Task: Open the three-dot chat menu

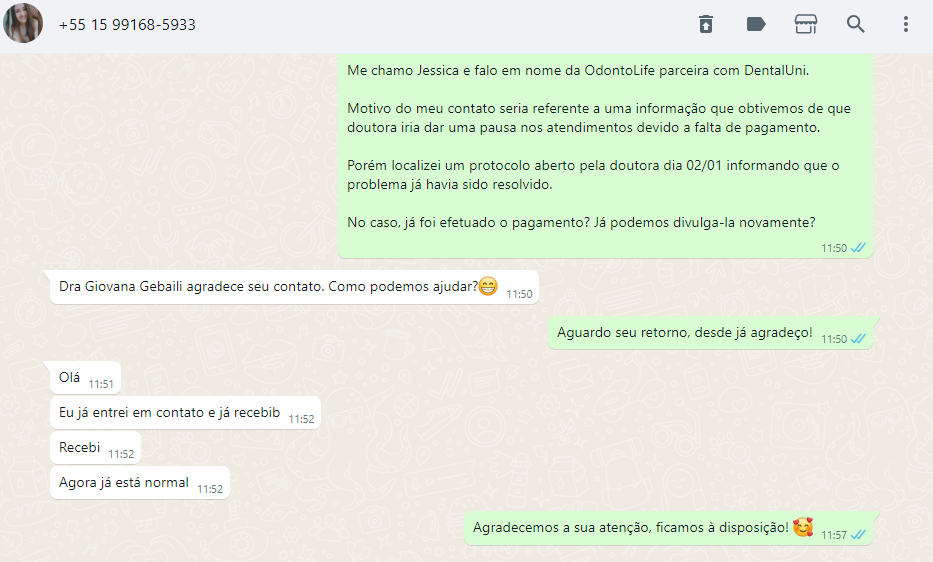Action: tap(906, 24)
